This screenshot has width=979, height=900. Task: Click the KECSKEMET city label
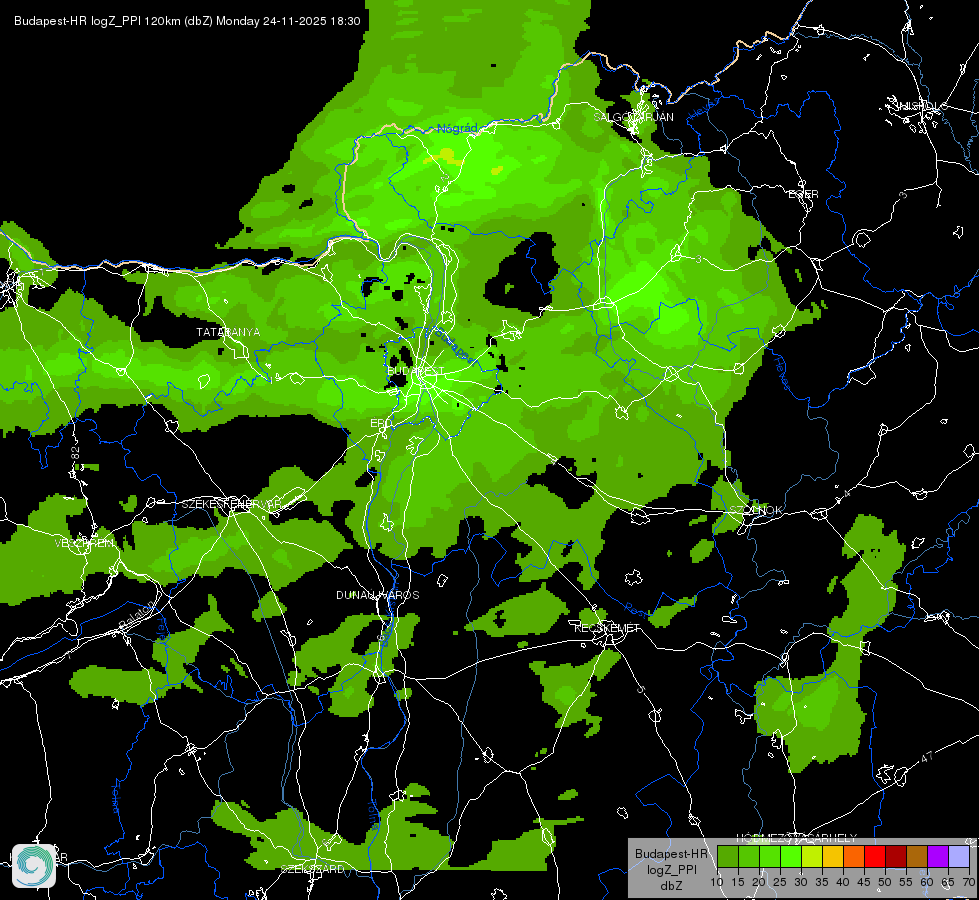click(607, 628)
